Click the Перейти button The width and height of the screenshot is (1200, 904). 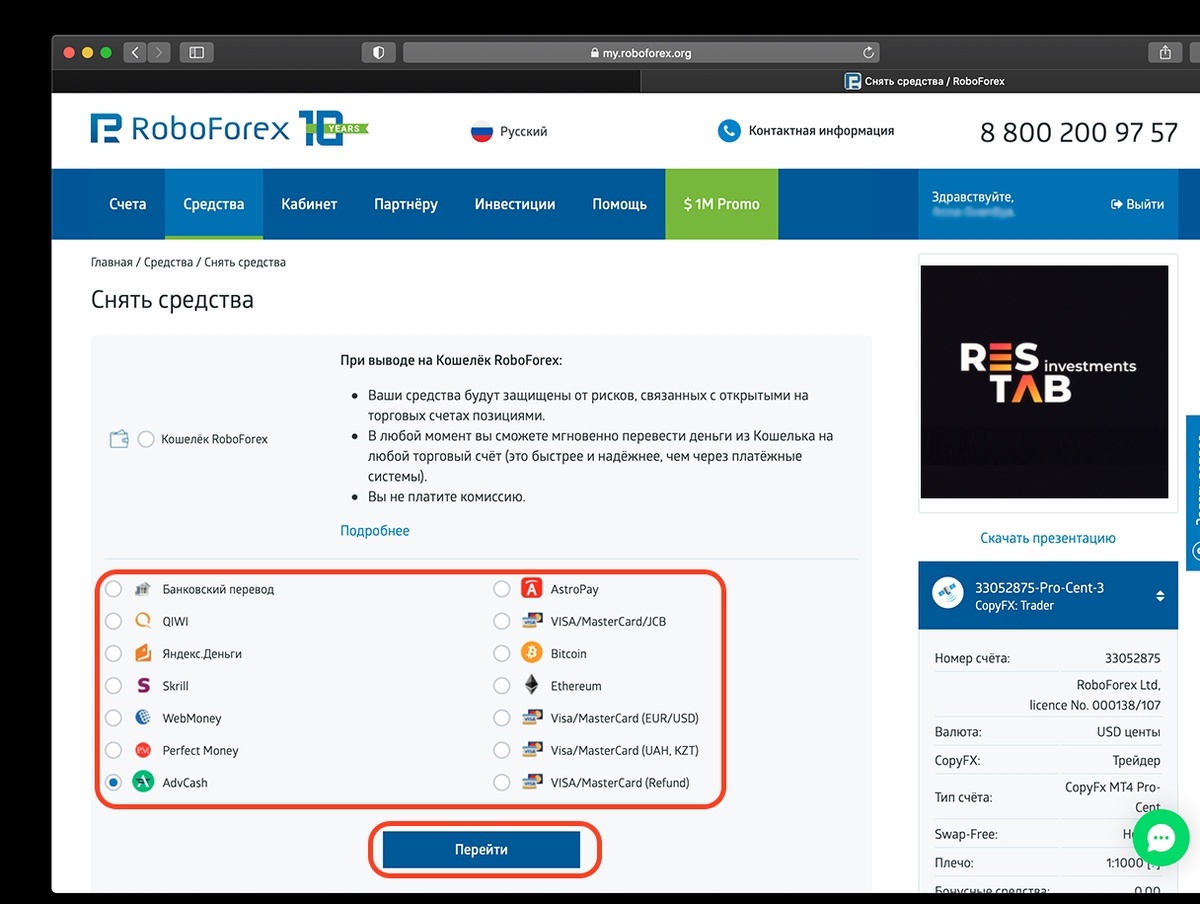point(482,849)
